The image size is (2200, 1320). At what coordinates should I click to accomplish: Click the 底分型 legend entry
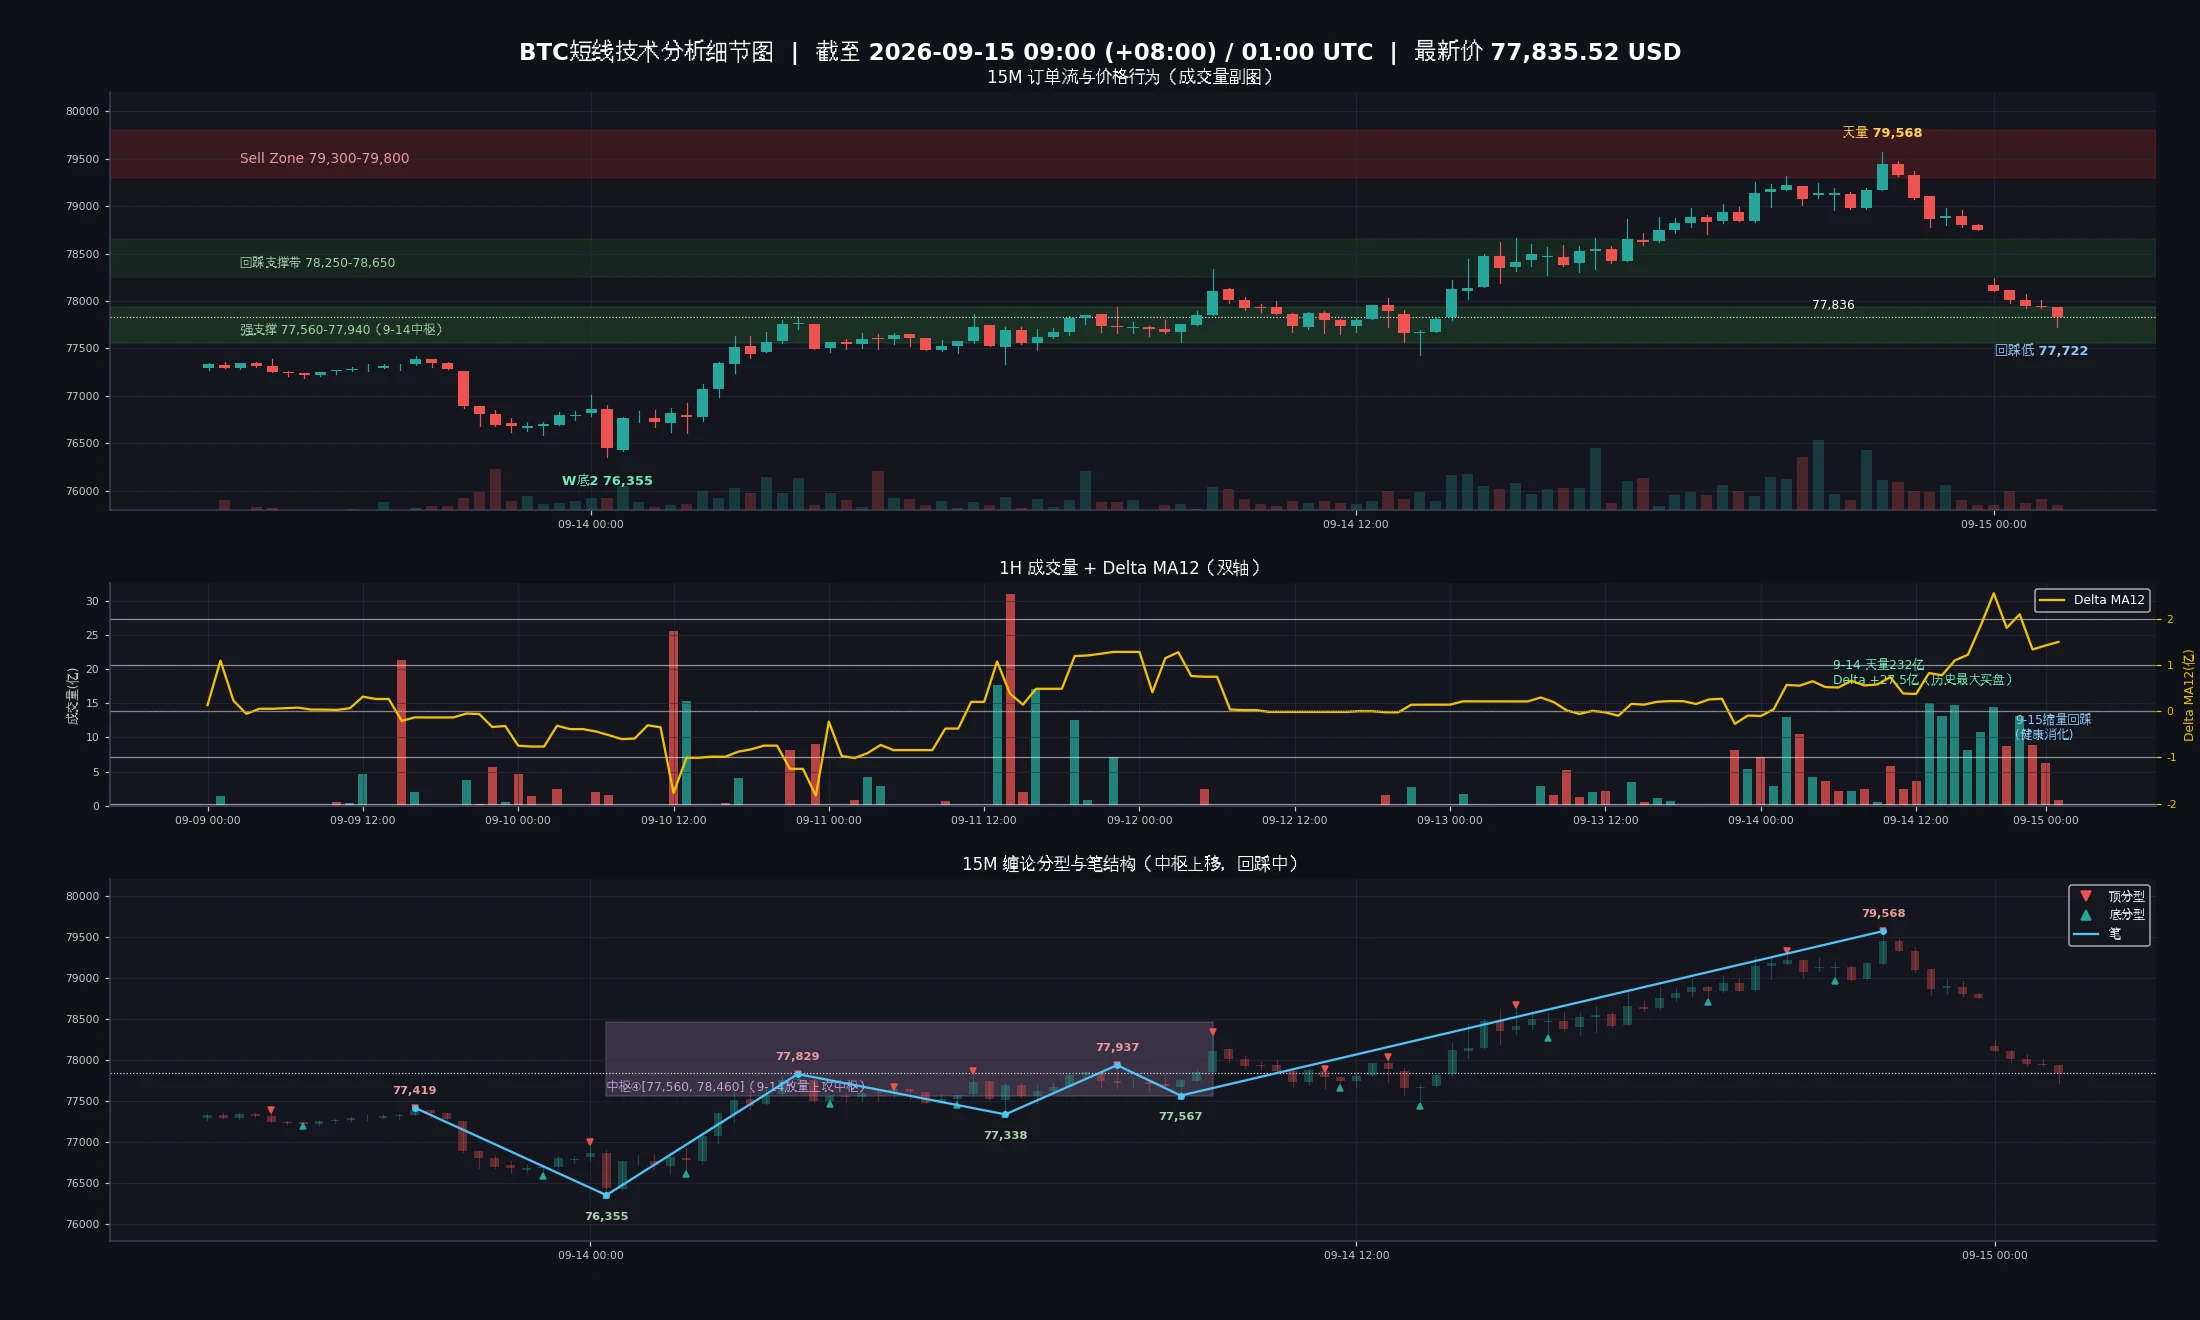pyautogui.click(x=2112, y=915)
